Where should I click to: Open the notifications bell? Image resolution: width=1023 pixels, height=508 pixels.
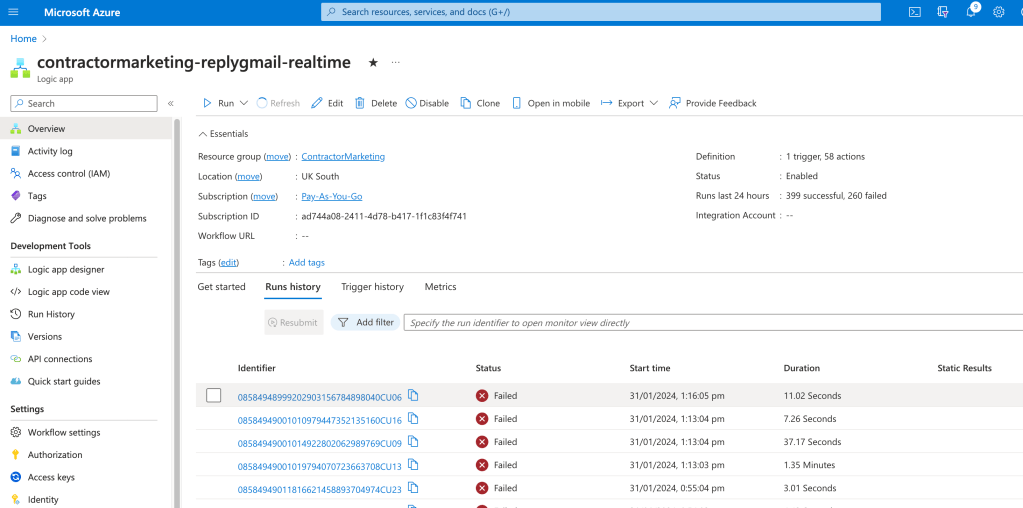[971, 12]
